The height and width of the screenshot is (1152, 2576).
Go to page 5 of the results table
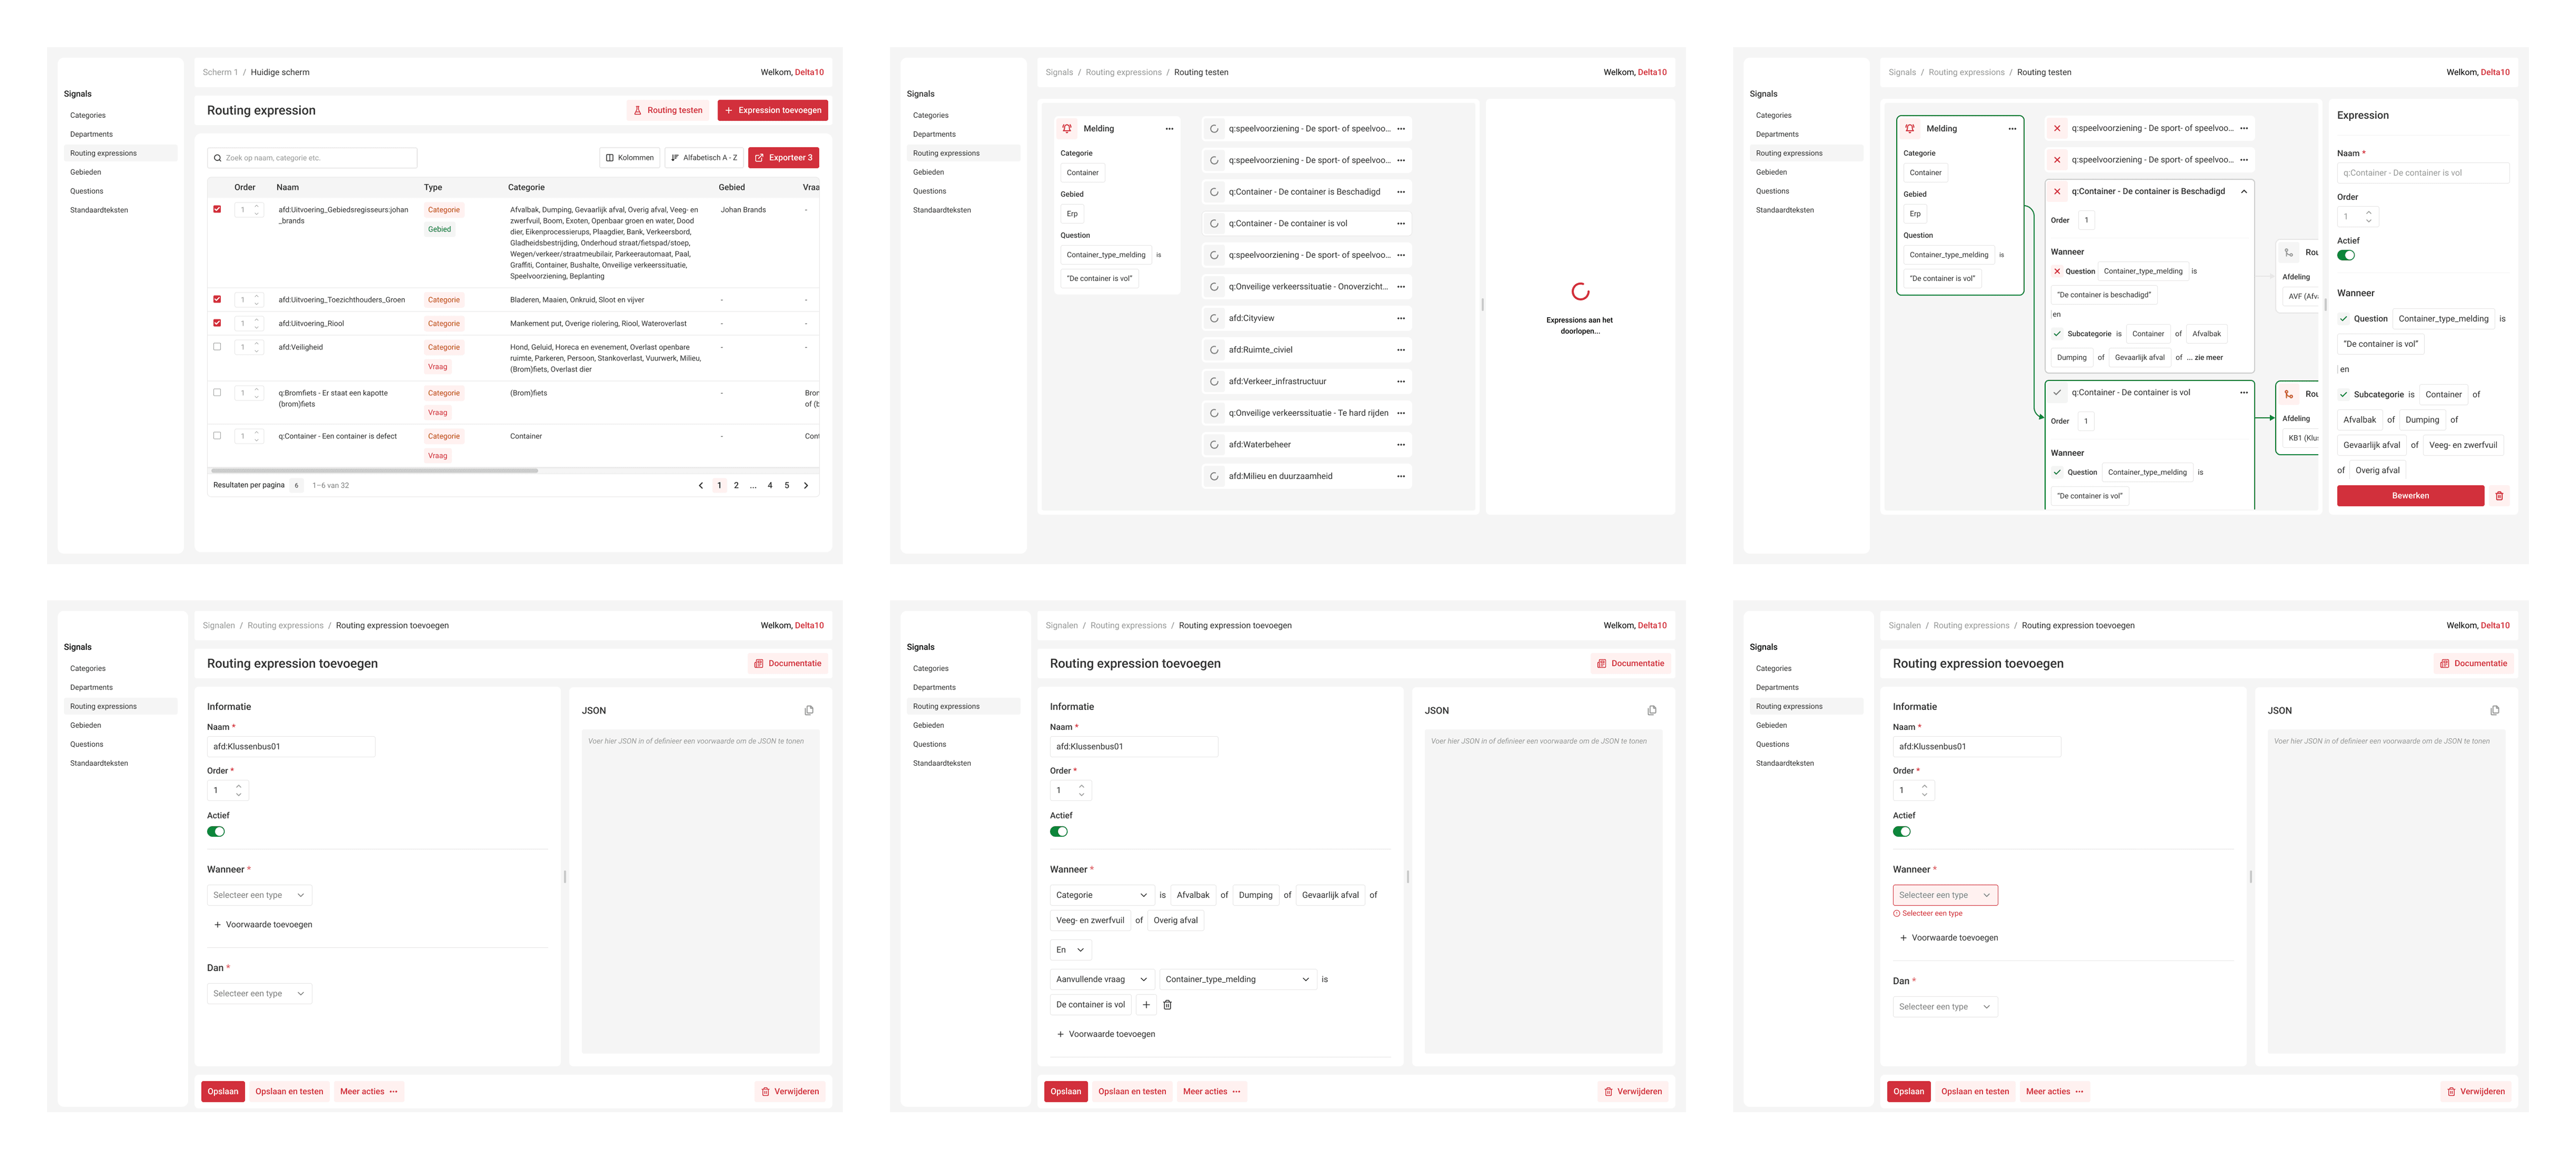[787, 485]
